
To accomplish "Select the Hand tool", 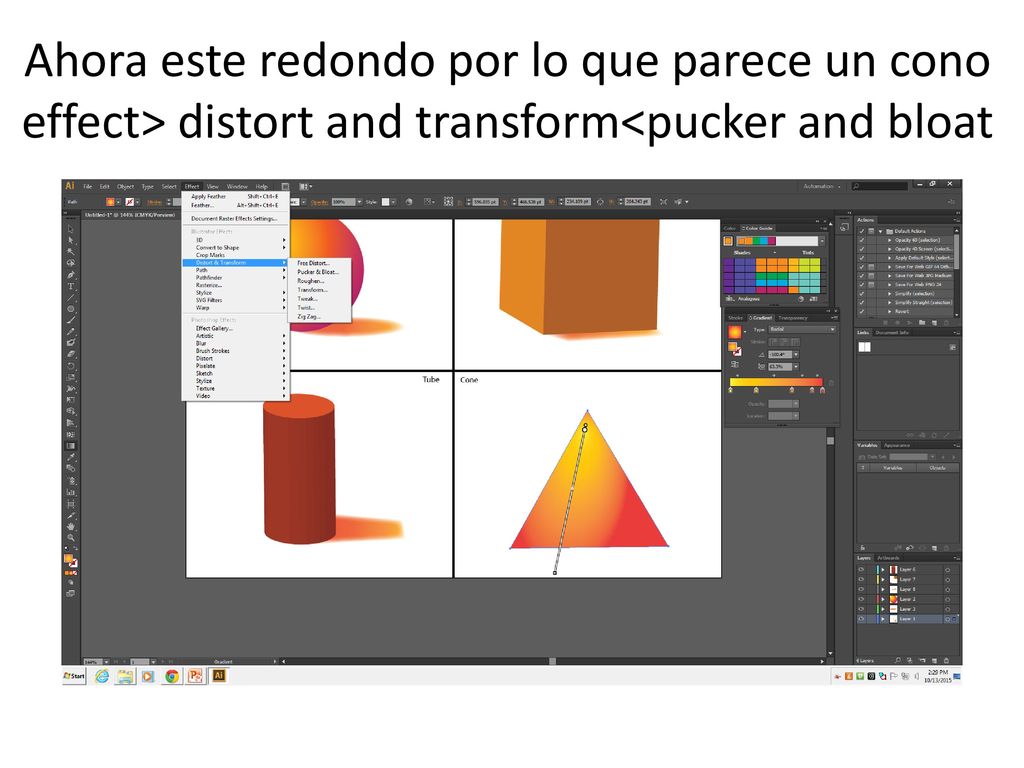I will coord(71,526).
